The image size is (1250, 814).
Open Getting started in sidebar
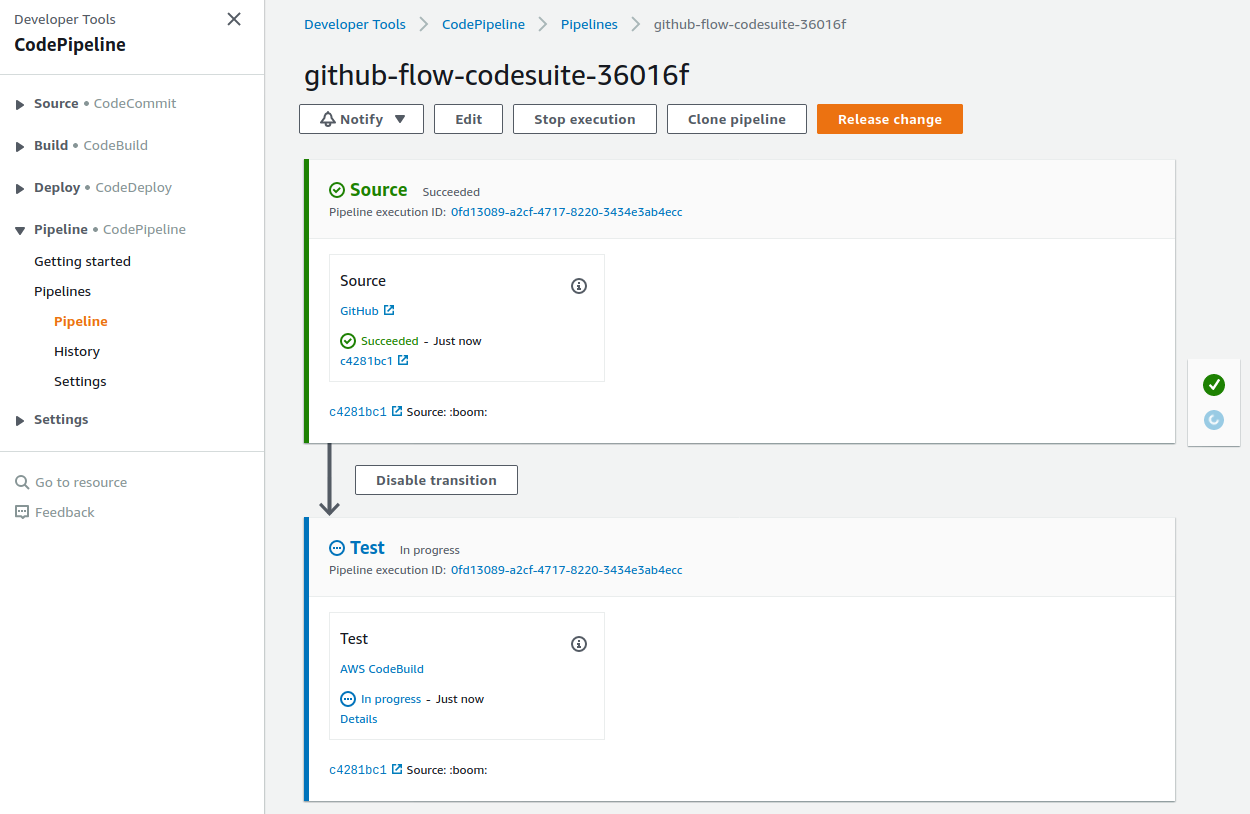pos(82,261)
